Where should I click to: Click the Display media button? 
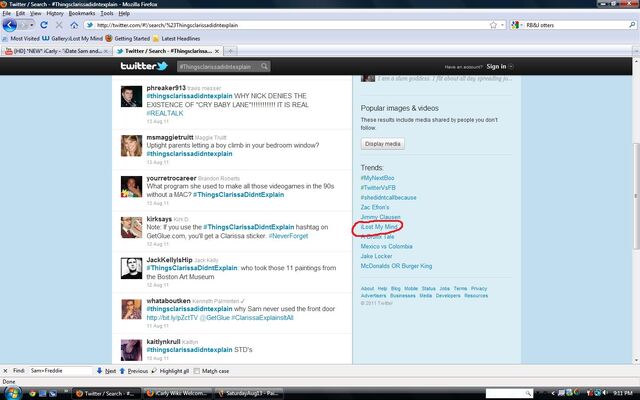click(x=382, y=144)
